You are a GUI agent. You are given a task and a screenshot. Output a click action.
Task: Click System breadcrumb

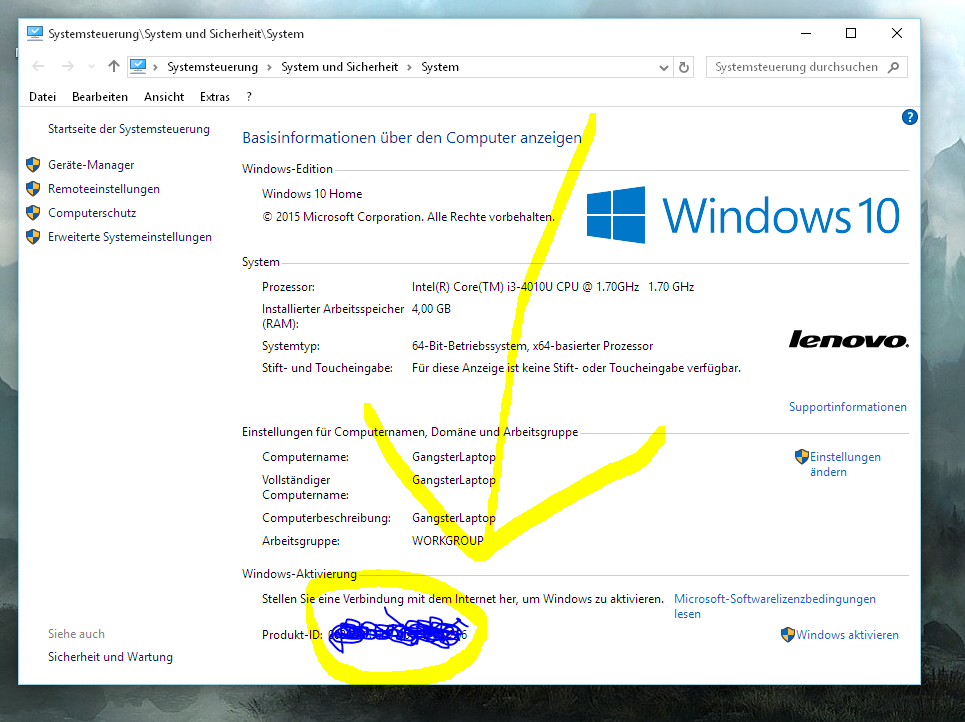pyautogui.click(x=440, y=67)
